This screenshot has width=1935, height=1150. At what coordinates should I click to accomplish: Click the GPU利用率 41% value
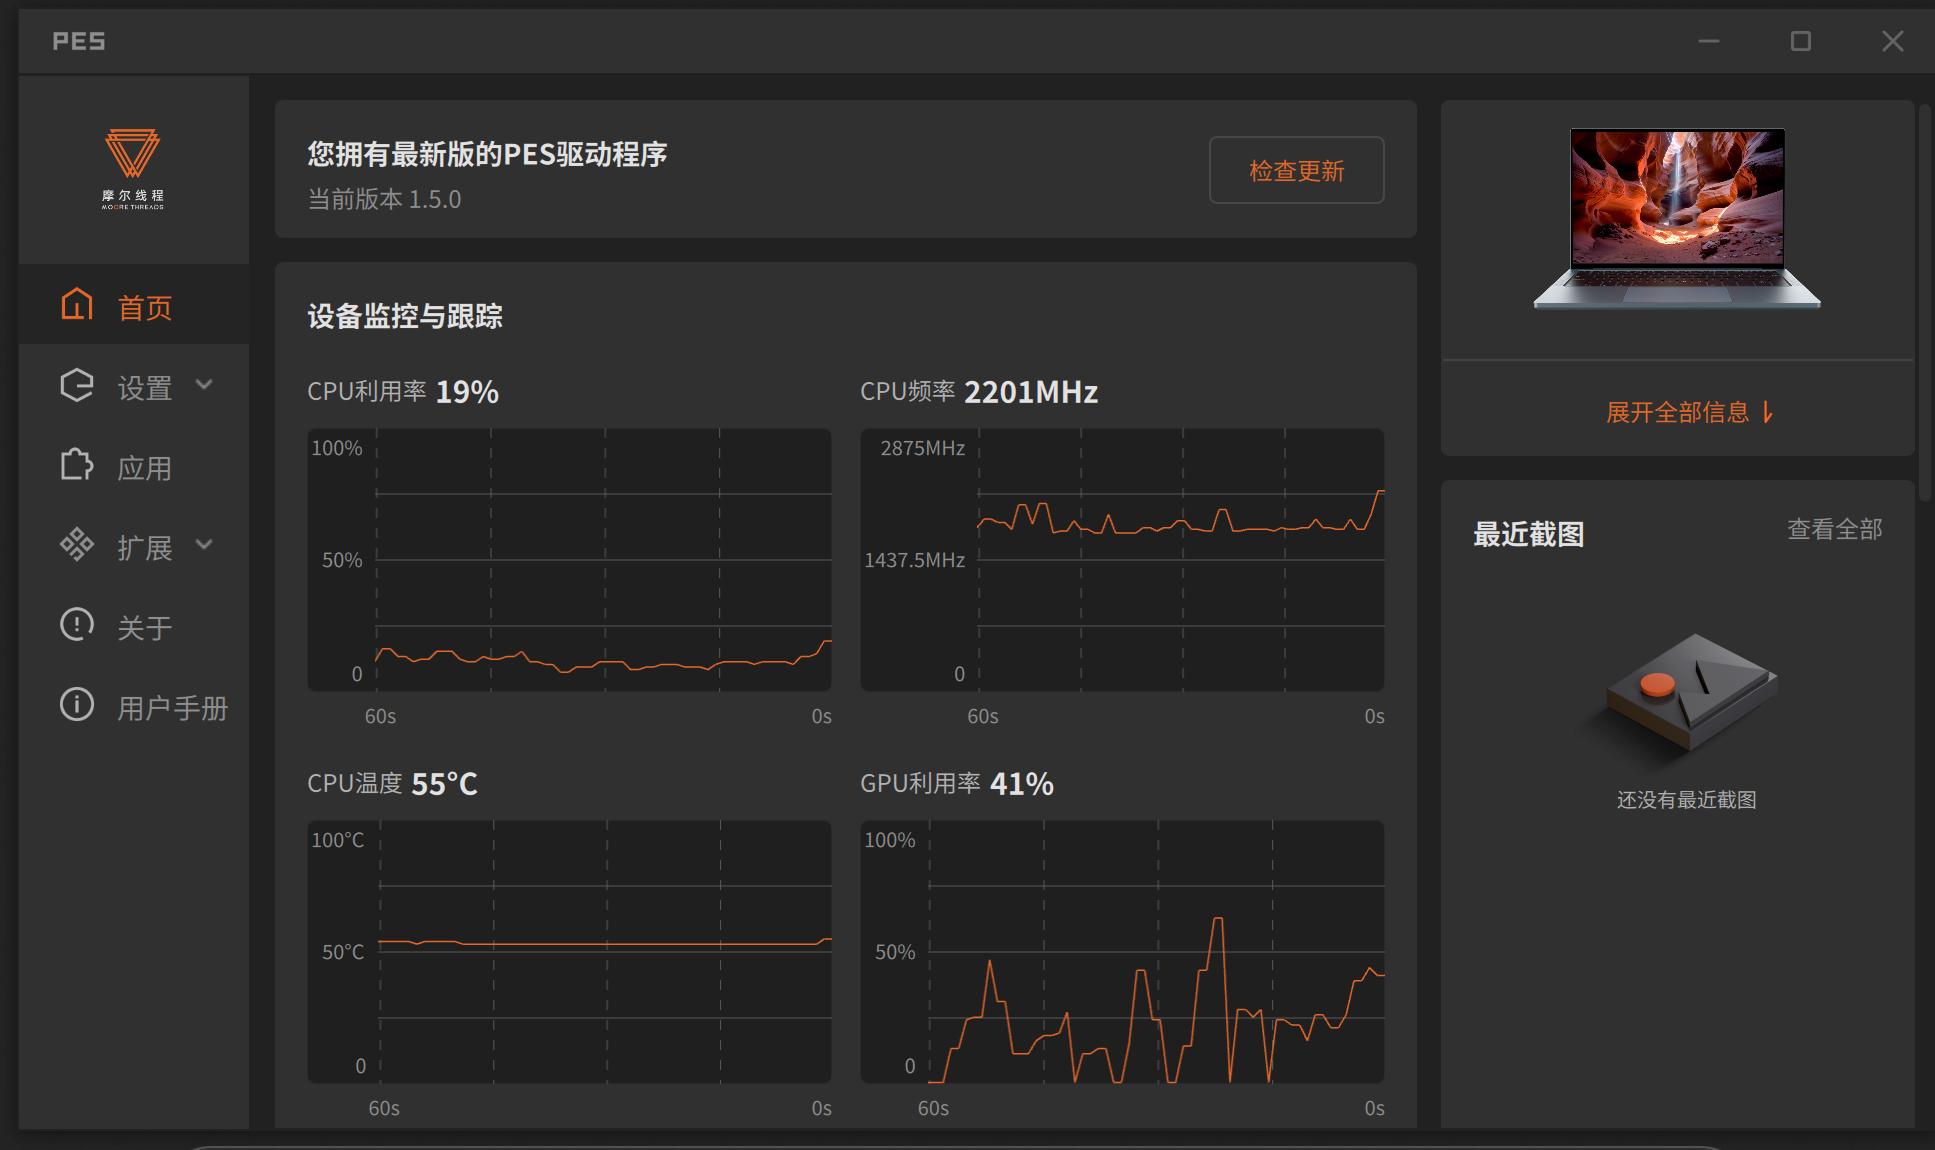(x=1021, y=783)
